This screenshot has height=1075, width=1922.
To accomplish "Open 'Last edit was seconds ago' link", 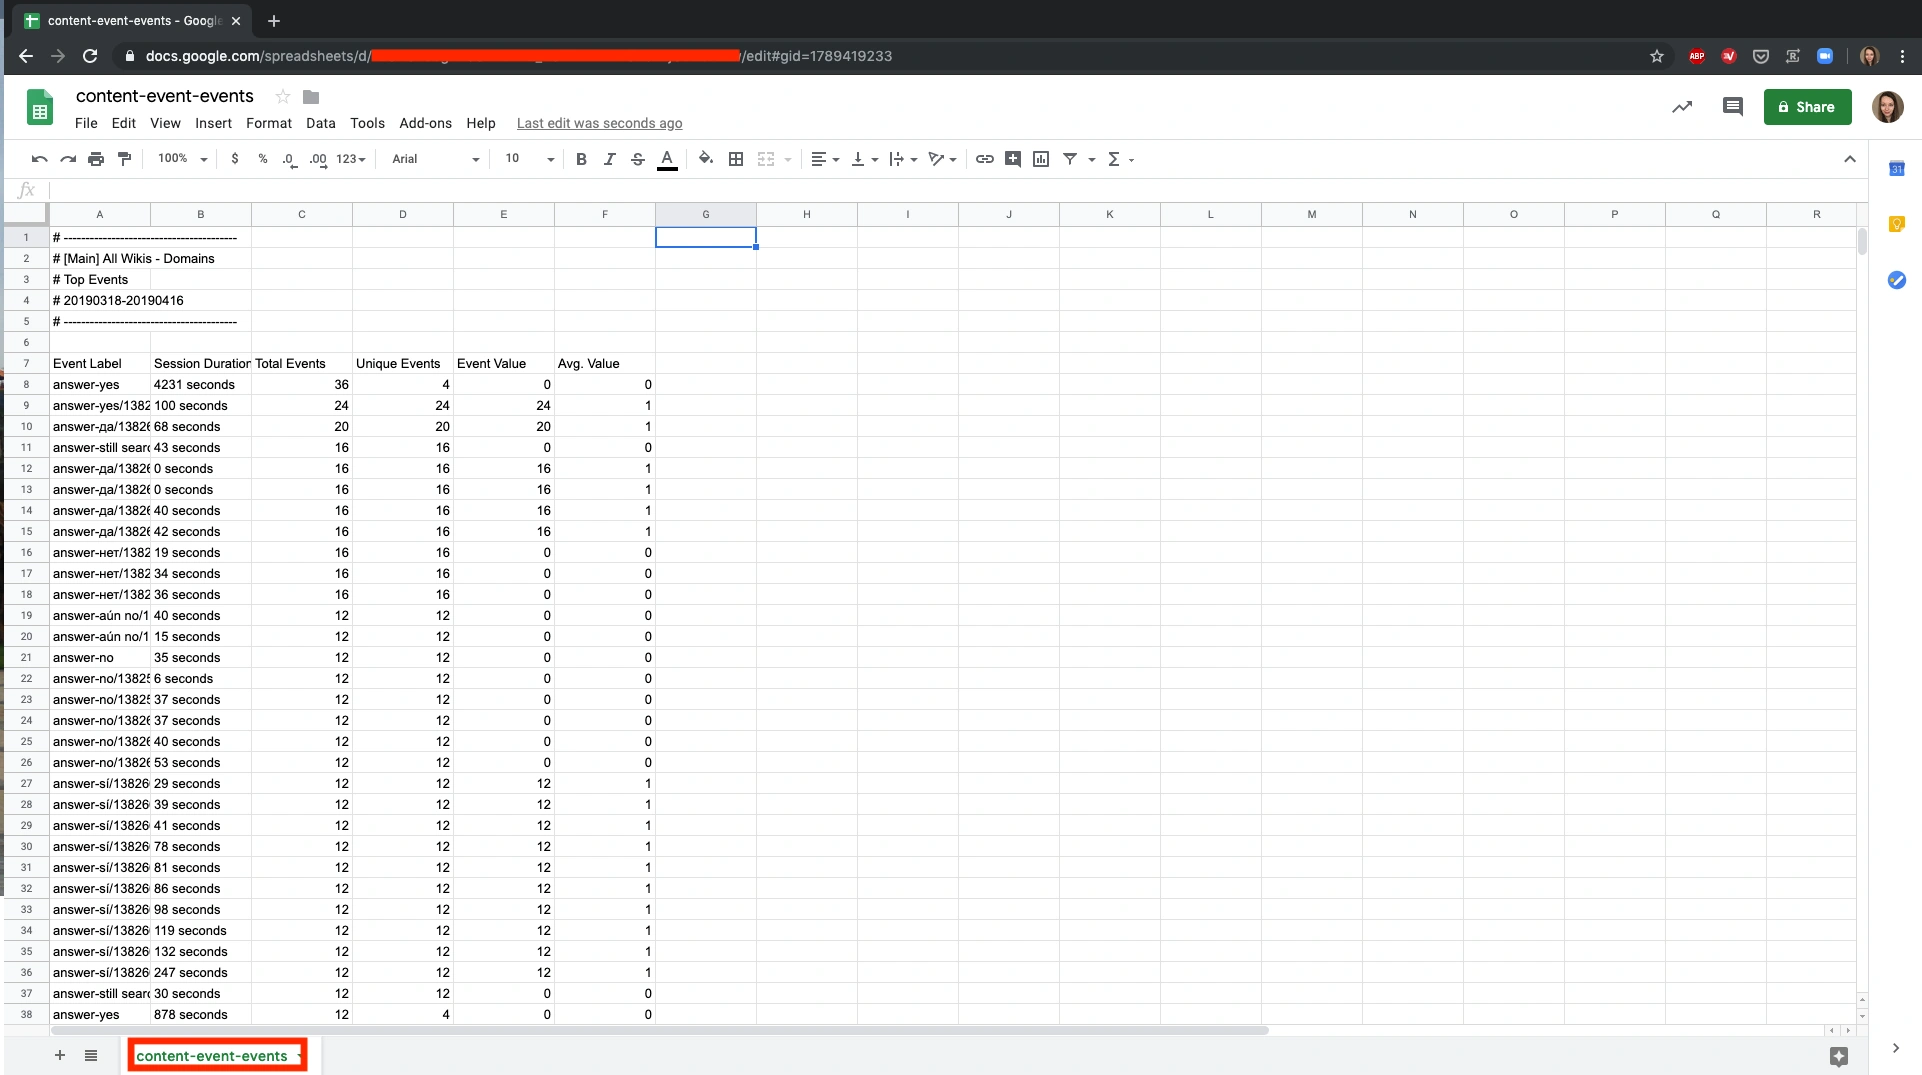I will pyautogui.click(x=599, y=123).
